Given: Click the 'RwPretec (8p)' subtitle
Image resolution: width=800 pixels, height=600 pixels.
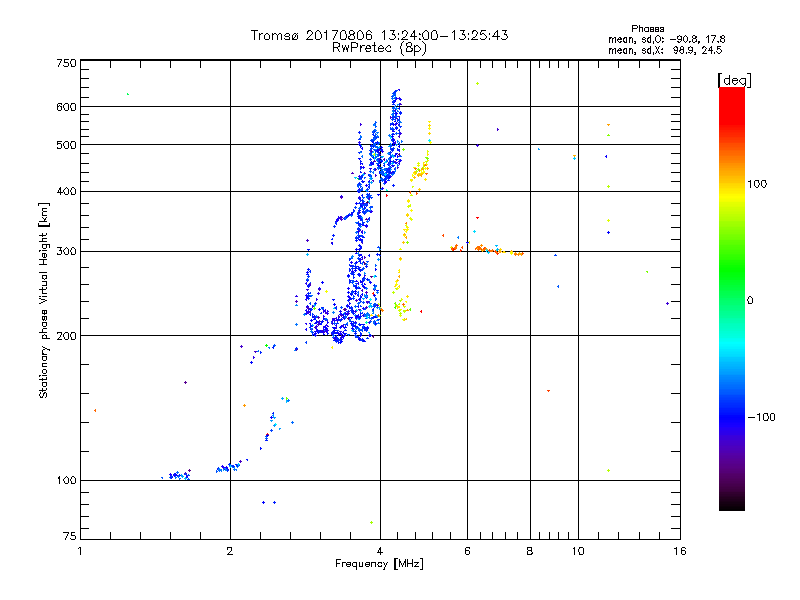Looking at the screenshot, I should [x=379, y=48].
